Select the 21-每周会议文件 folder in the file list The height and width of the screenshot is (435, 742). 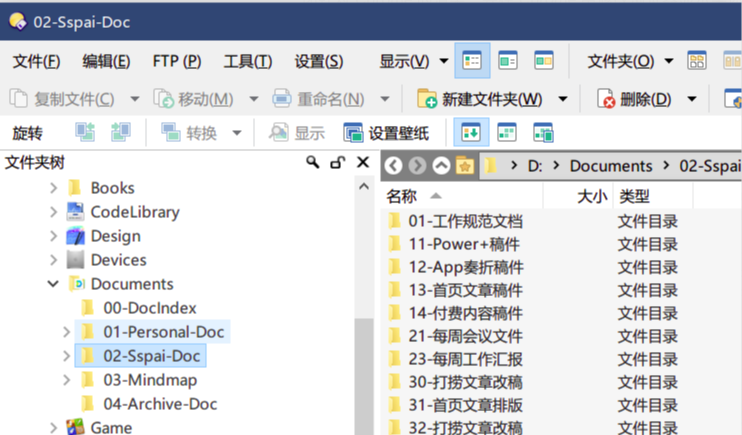point(465,336)
